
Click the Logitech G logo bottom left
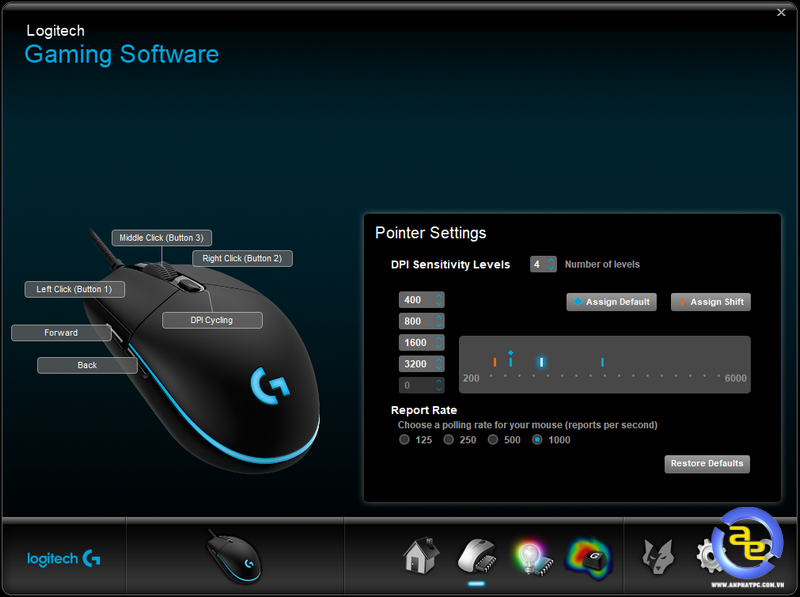(x=63, y=560)
